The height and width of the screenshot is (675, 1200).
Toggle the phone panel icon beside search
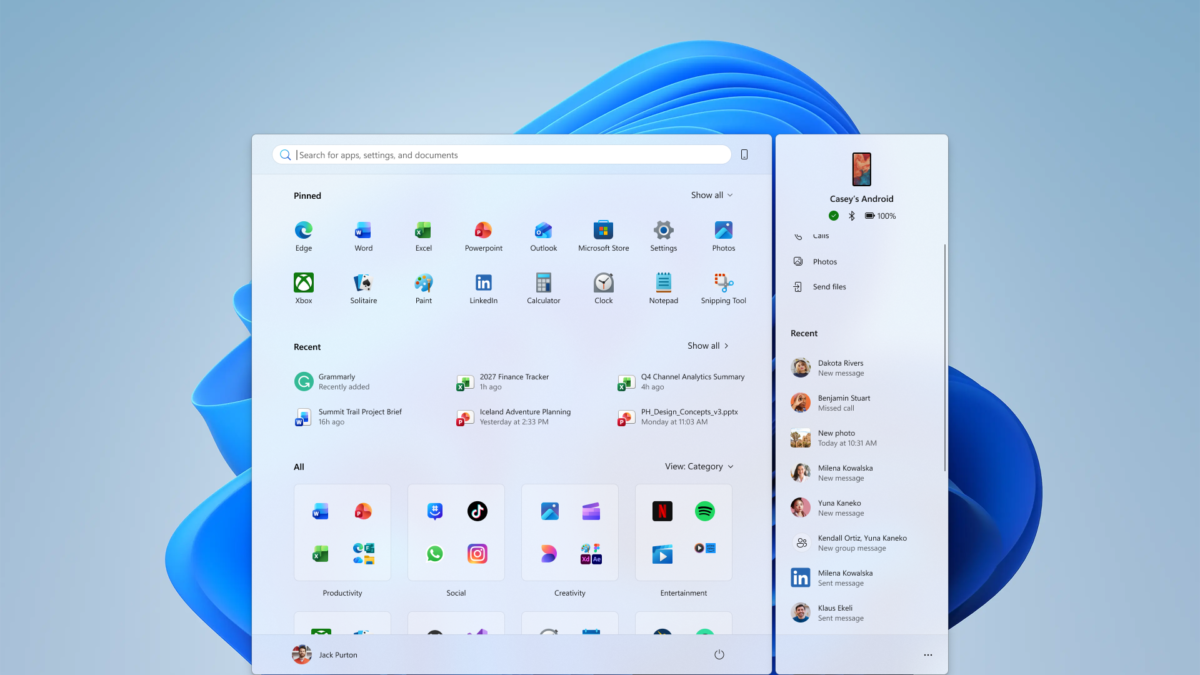[744, 155]
